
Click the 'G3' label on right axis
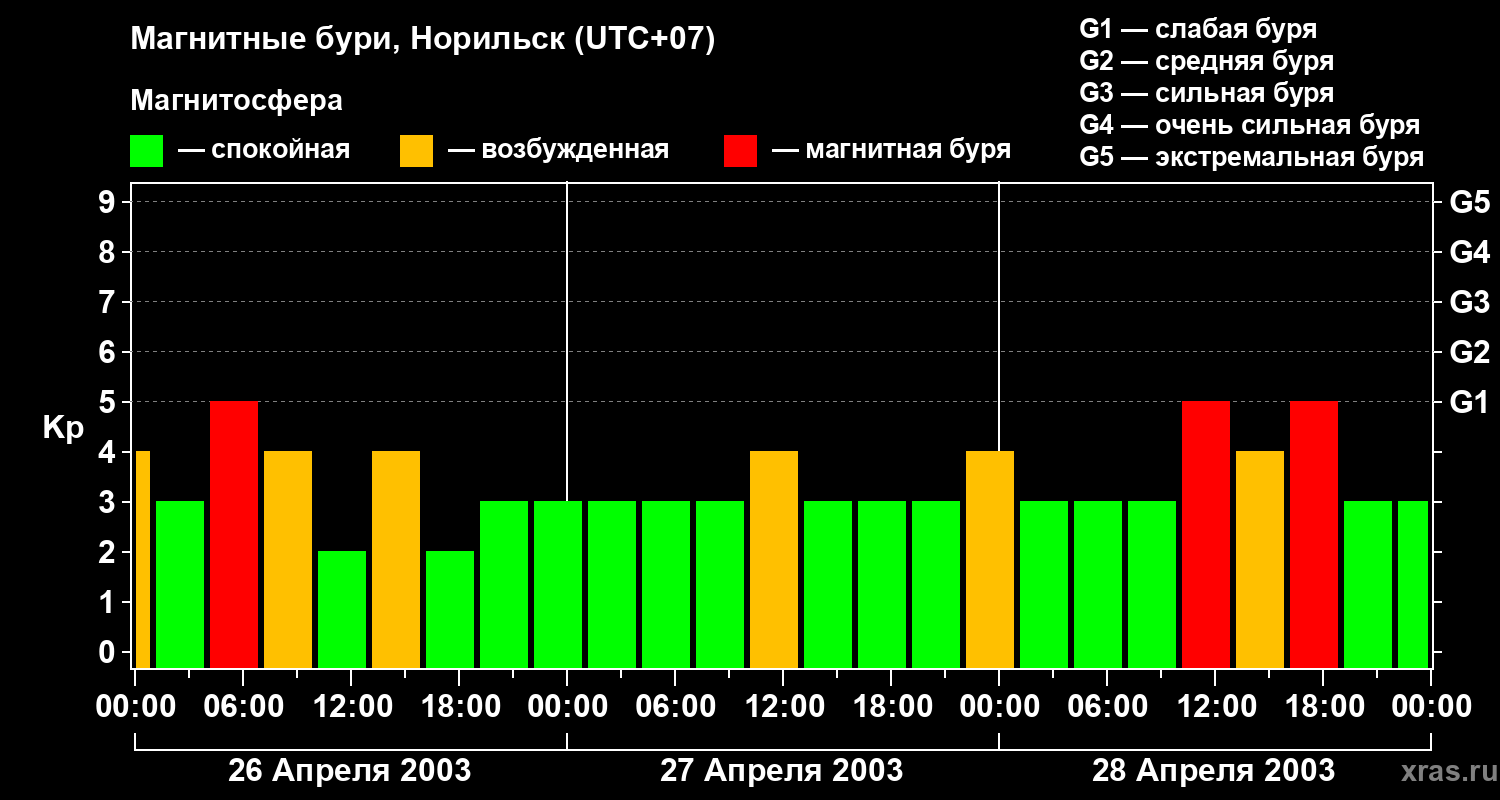coord(1469,303)
